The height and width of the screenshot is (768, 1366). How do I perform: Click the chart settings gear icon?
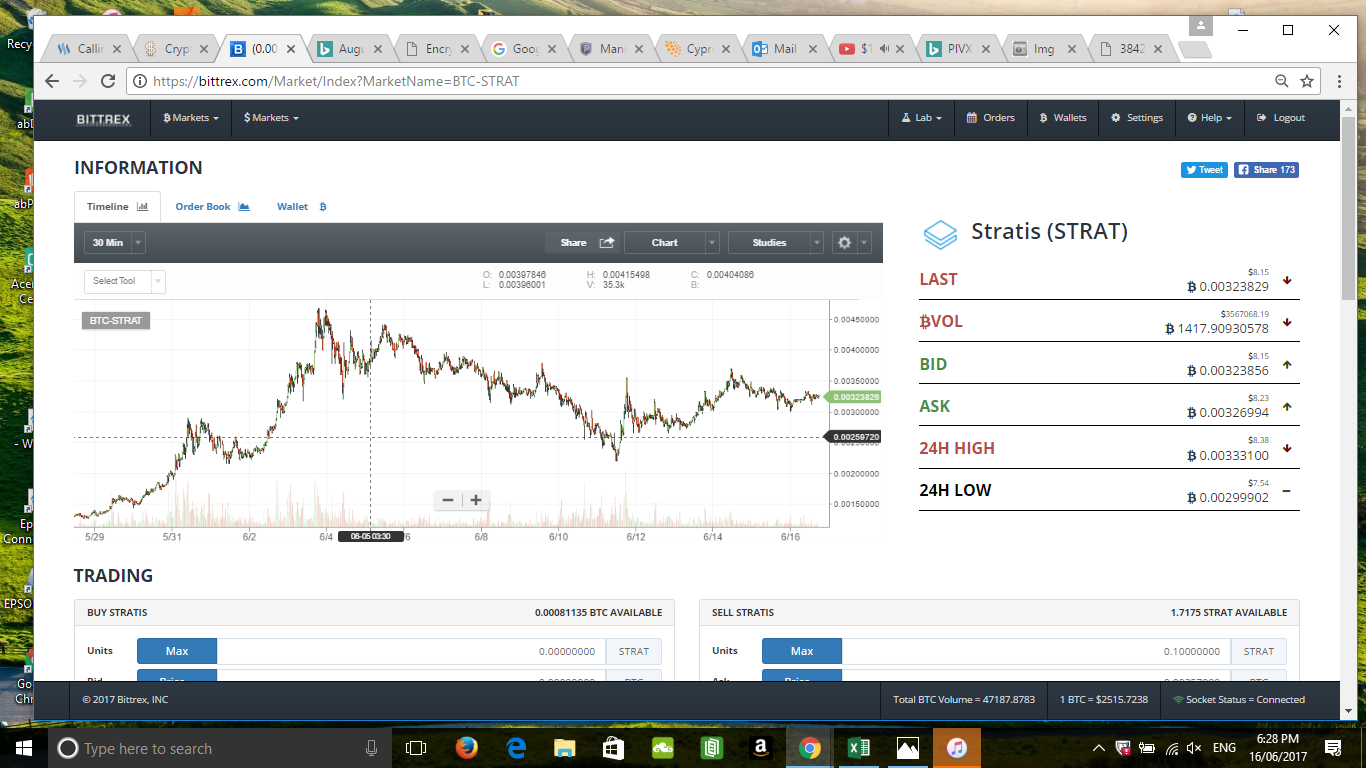click(845, 242)
